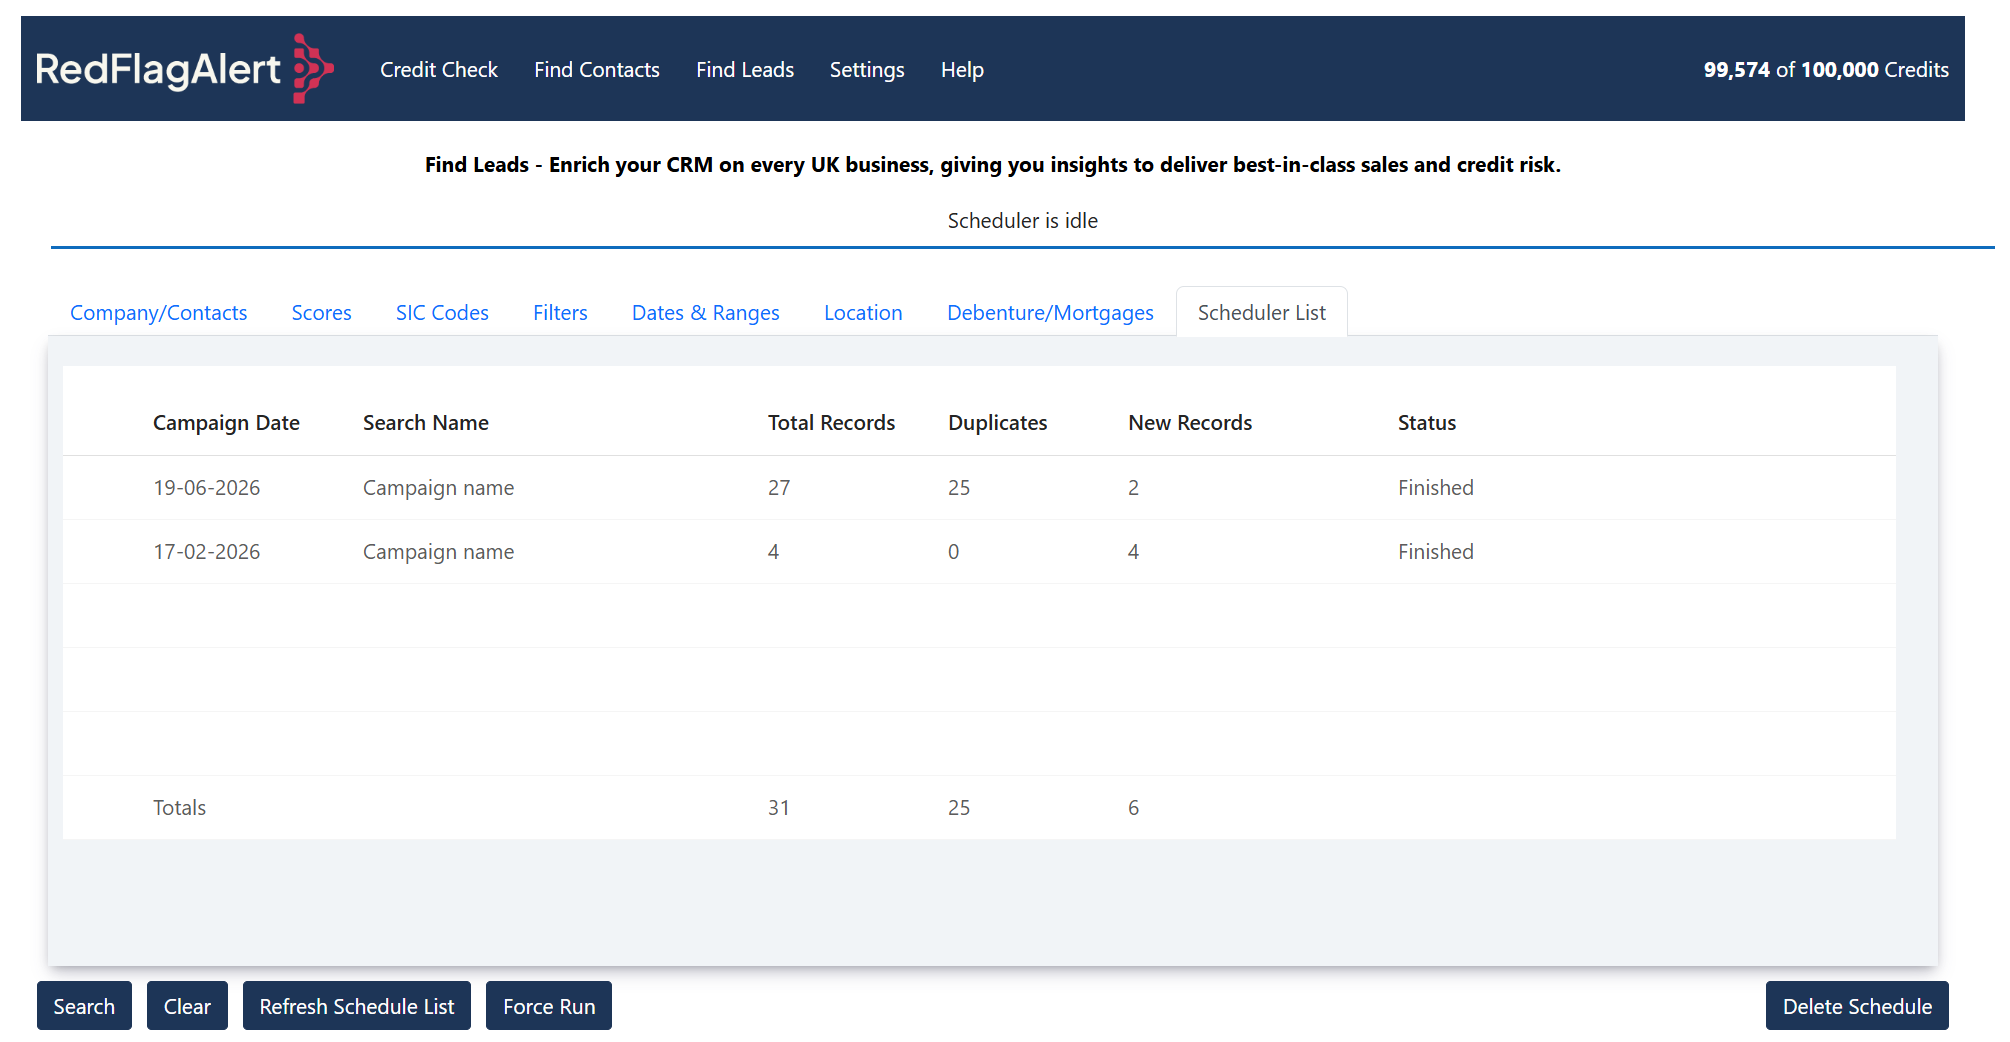Select the 17-02-2026 campaign row date
The width and height of the screenshot is (2010, 1042).
[x=206, y=552]
